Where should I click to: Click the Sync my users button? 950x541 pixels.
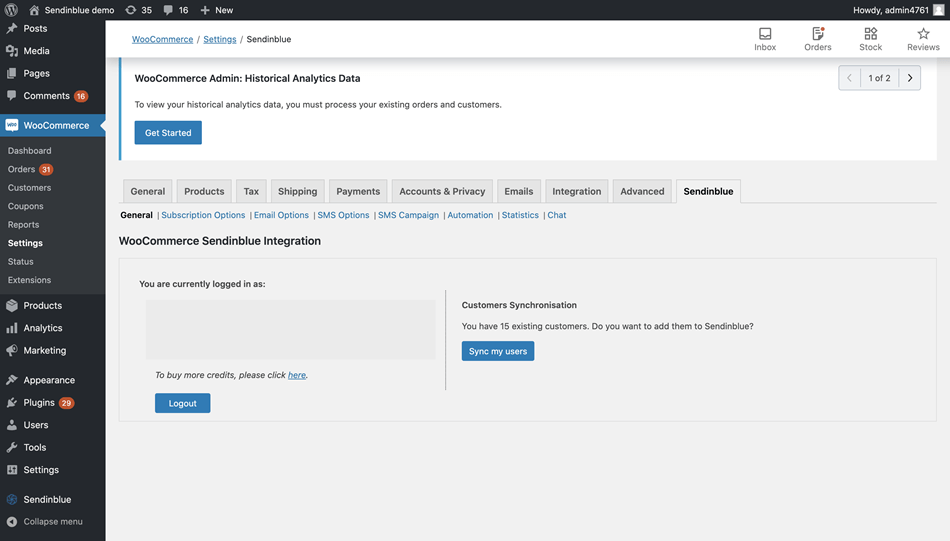tap(498, 351)
